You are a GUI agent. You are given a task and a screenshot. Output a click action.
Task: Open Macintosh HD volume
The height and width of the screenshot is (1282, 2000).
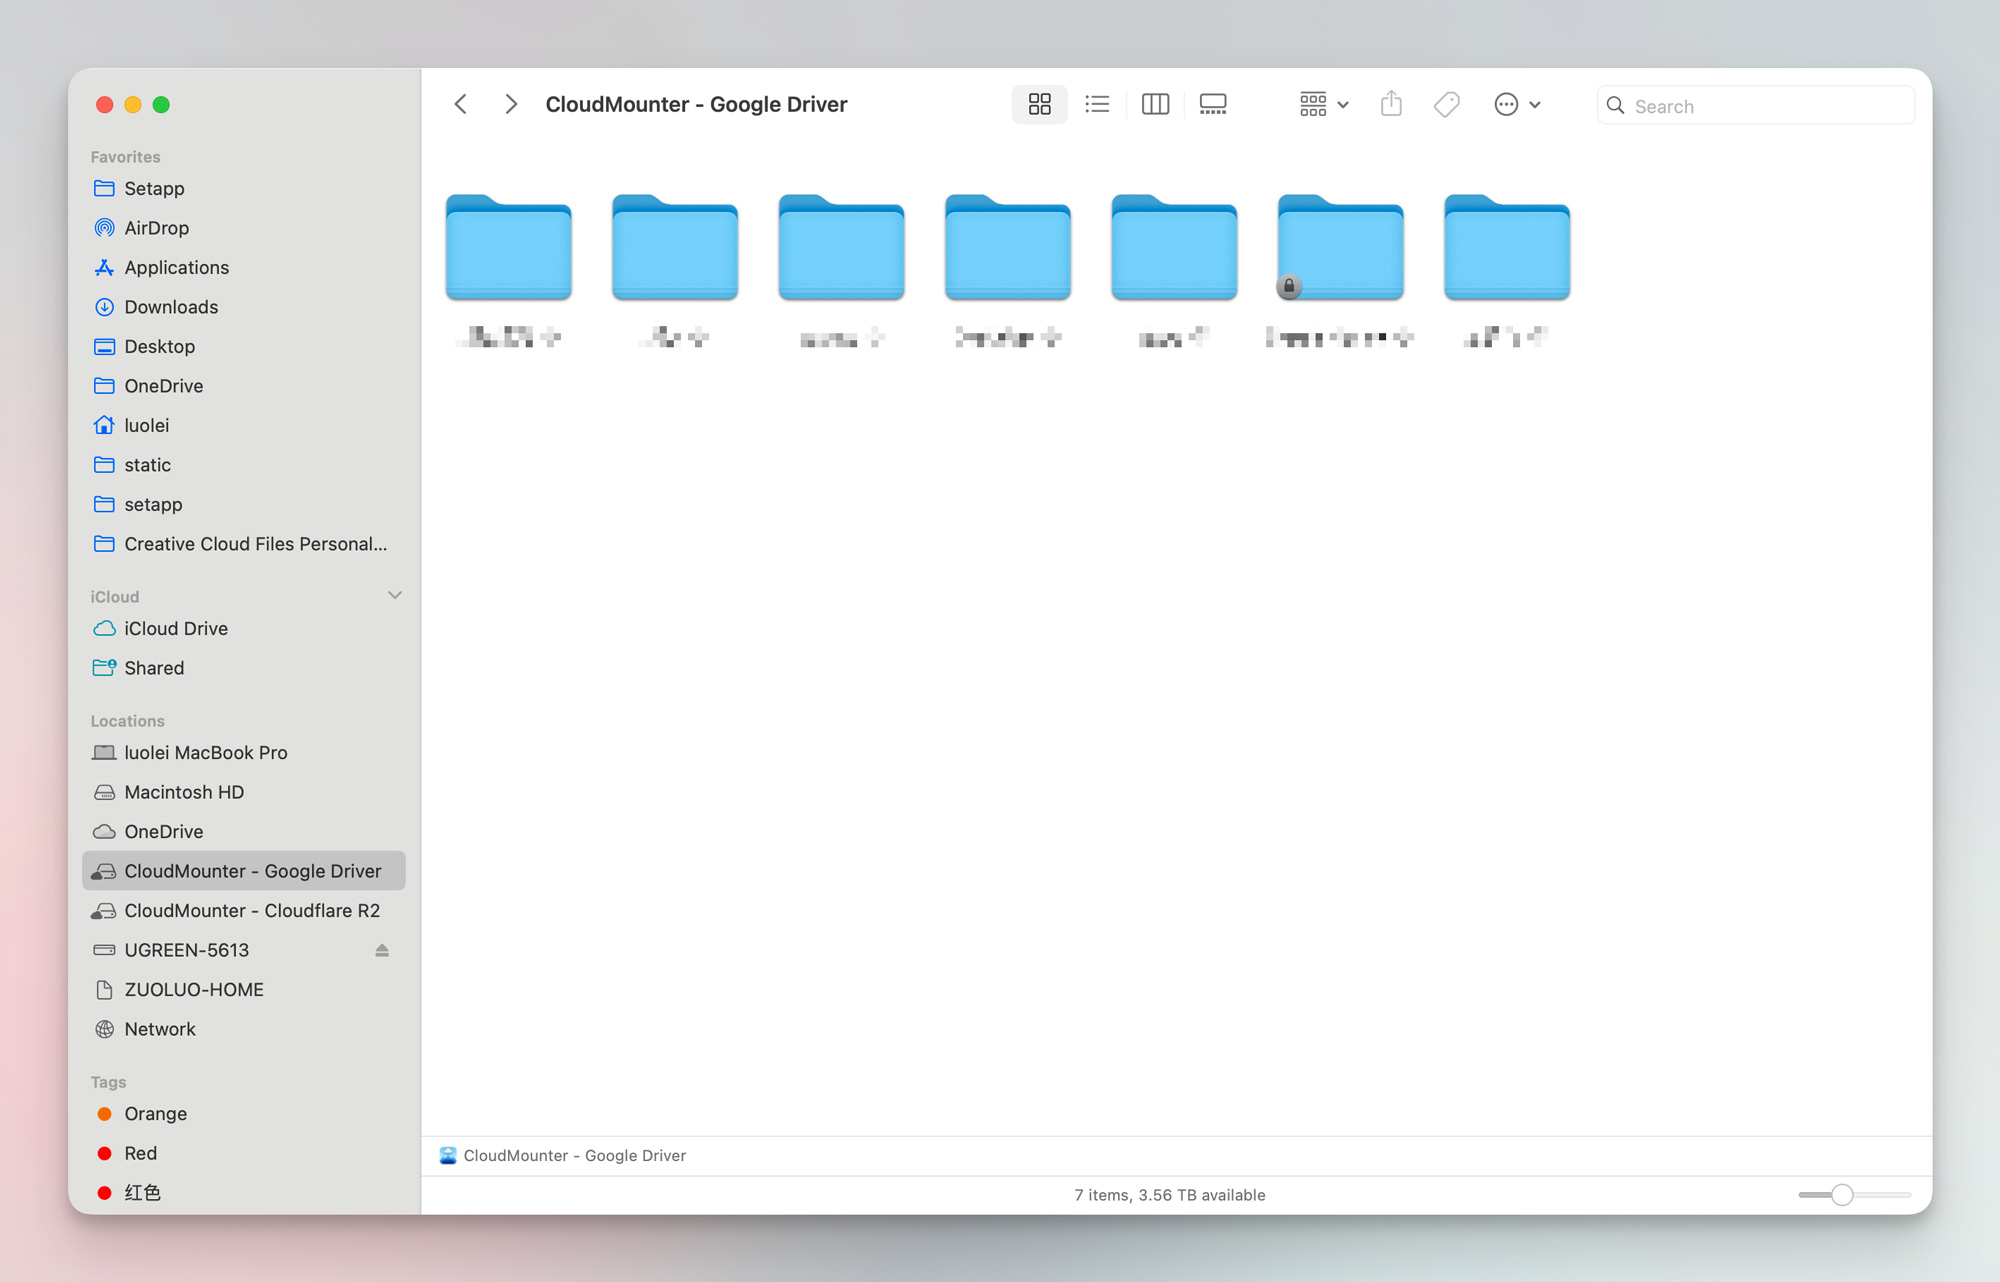(244, 792)
